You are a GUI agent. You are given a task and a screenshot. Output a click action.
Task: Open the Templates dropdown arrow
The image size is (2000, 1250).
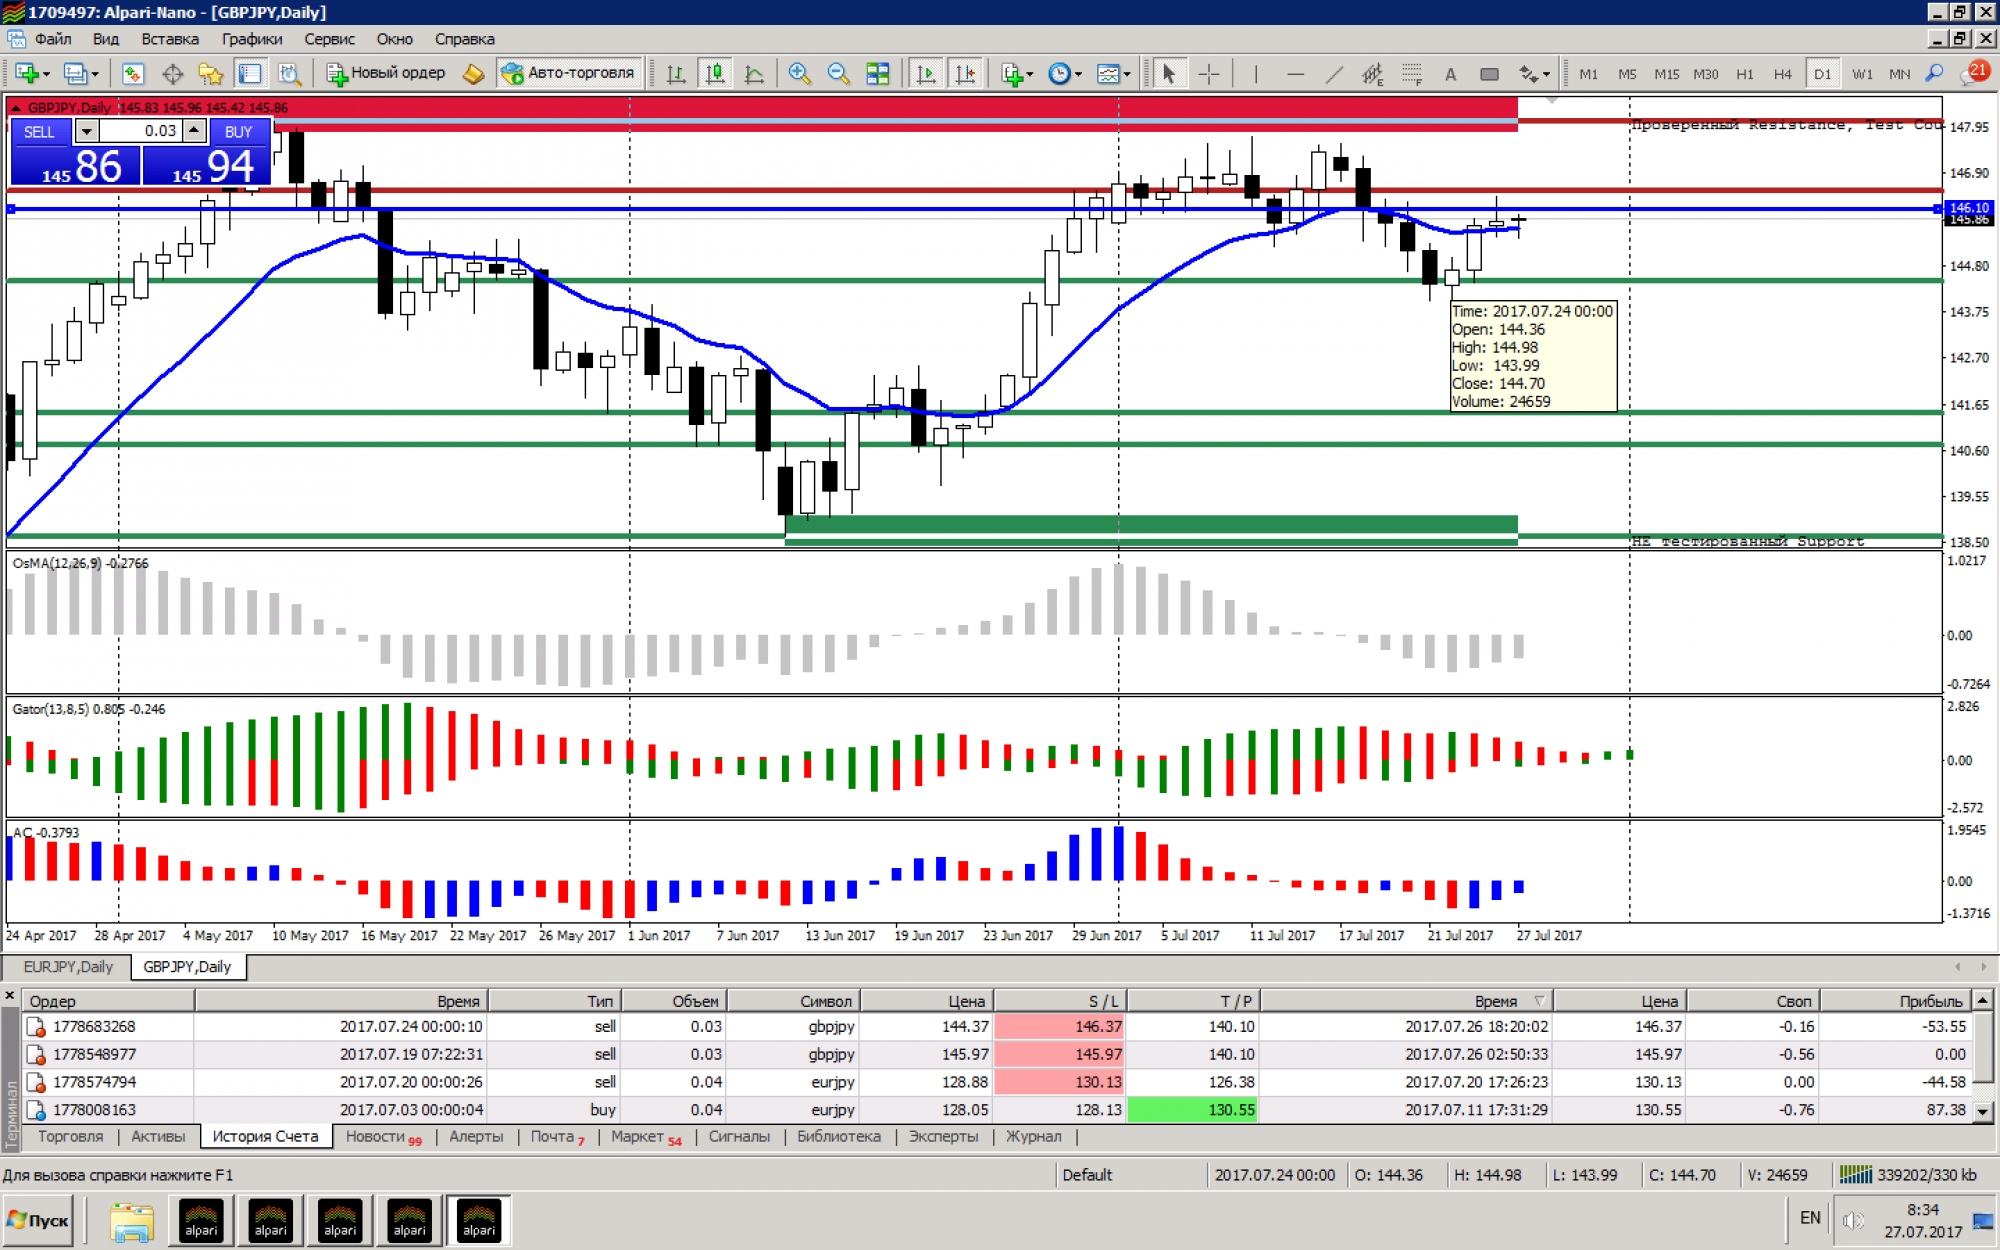pyautogui.click(x=1127, y=74)
